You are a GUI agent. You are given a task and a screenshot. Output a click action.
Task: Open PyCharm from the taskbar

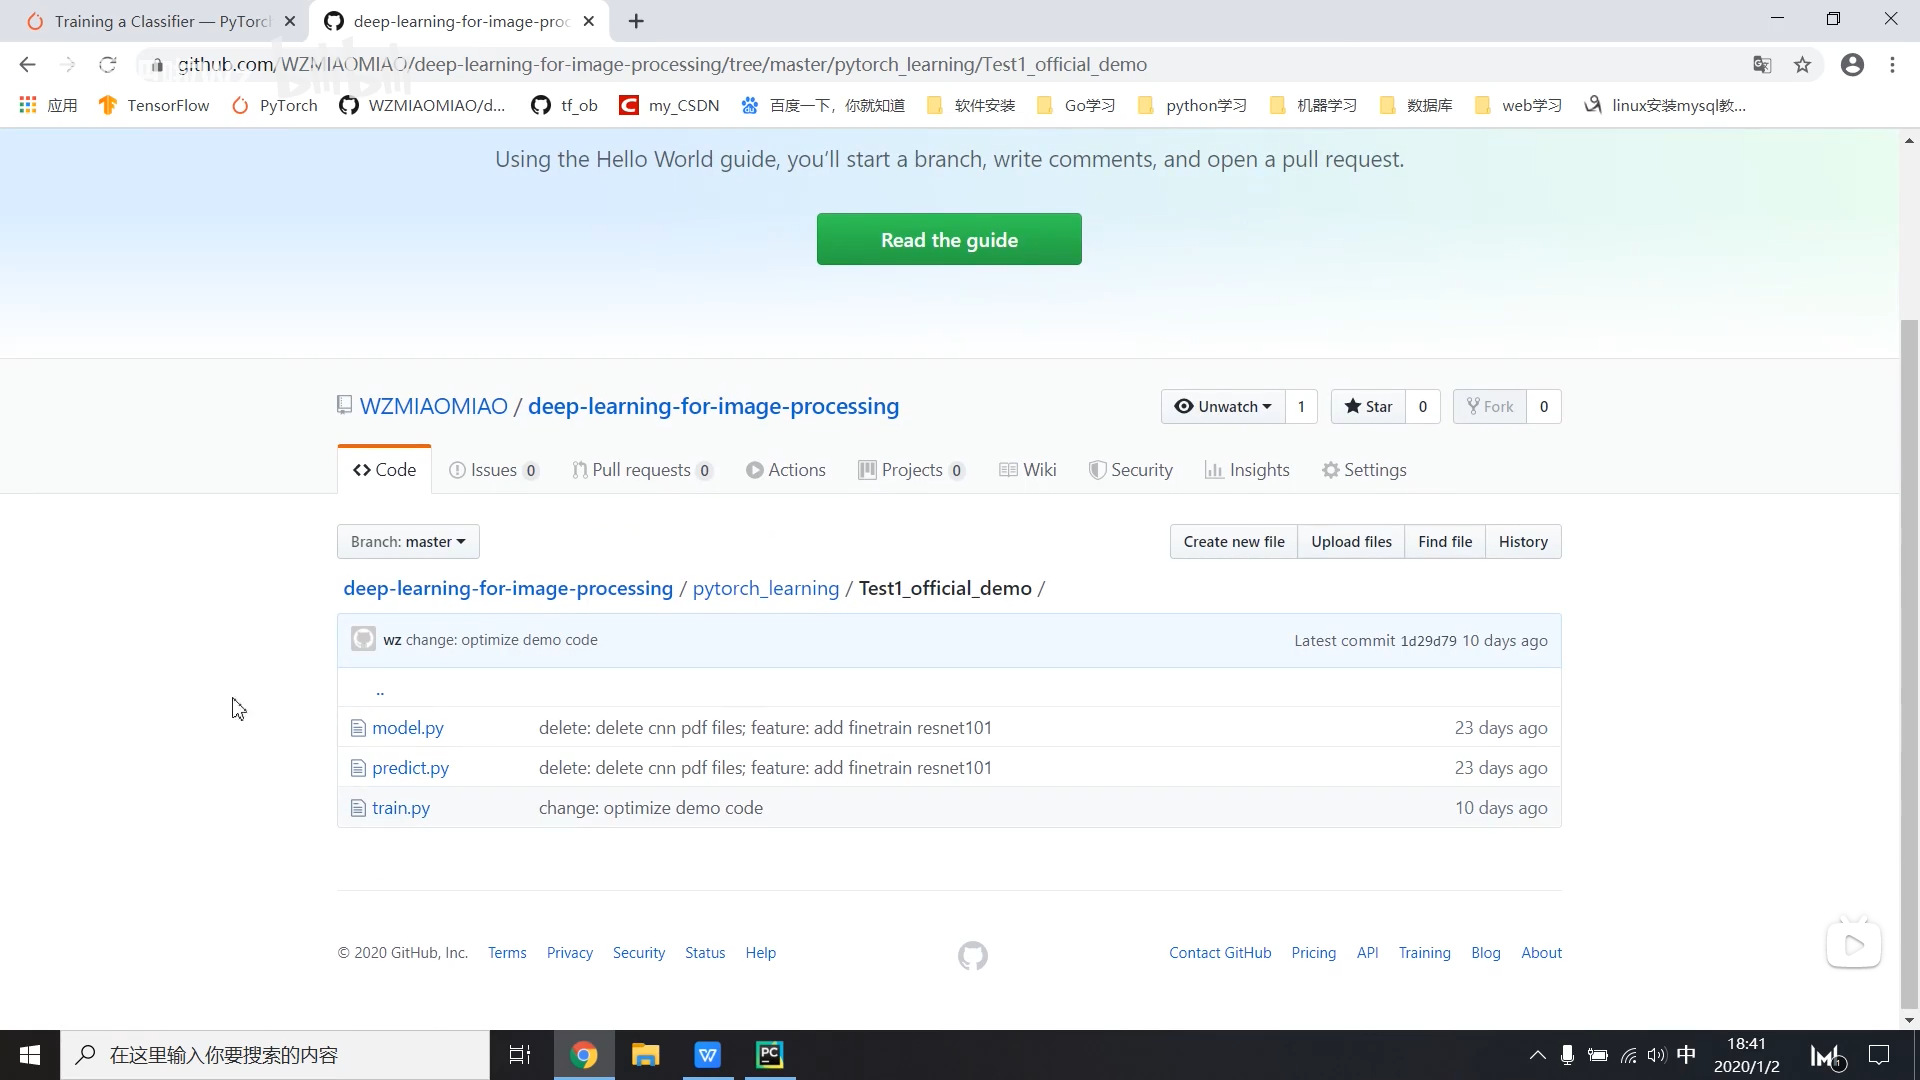[770, 1054]
